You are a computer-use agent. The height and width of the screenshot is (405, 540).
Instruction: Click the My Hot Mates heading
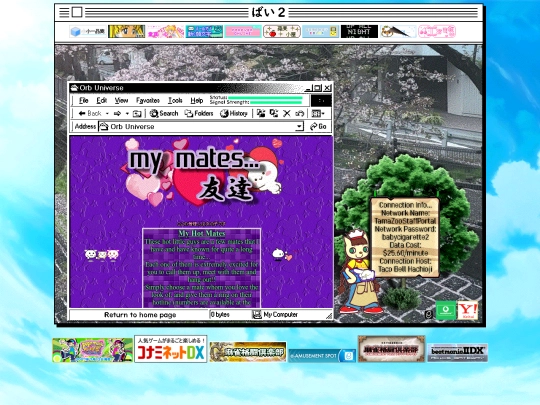202,233
